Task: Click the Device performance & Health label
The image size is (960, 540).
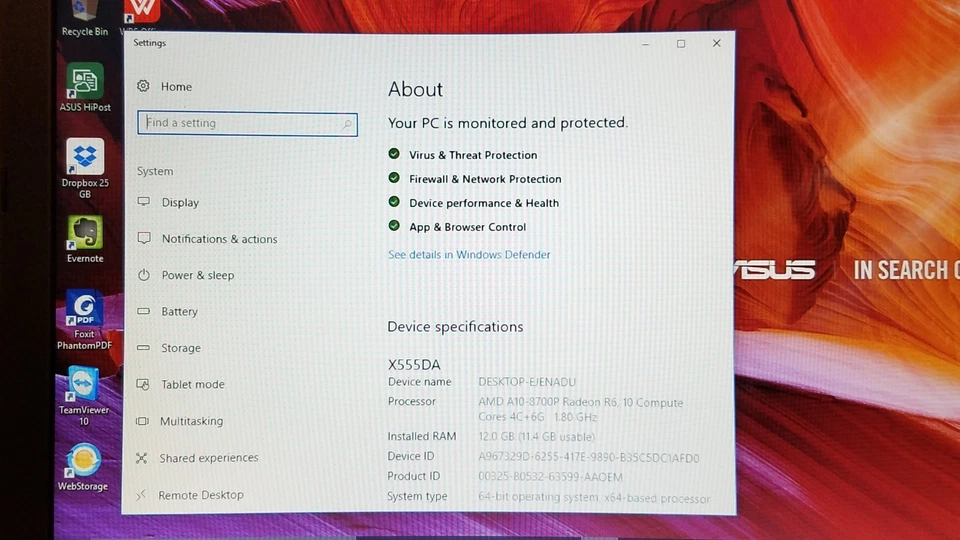Action: (x=484, y=203)
